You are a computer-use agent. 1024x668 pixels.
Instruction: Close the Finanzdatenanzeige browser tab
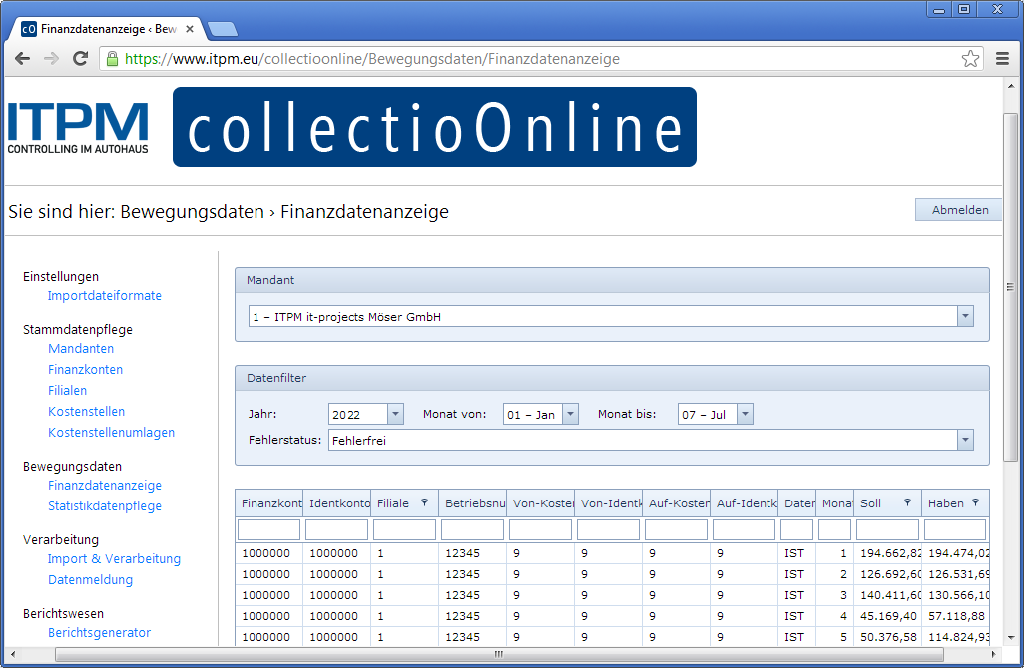tap(190, 29)
